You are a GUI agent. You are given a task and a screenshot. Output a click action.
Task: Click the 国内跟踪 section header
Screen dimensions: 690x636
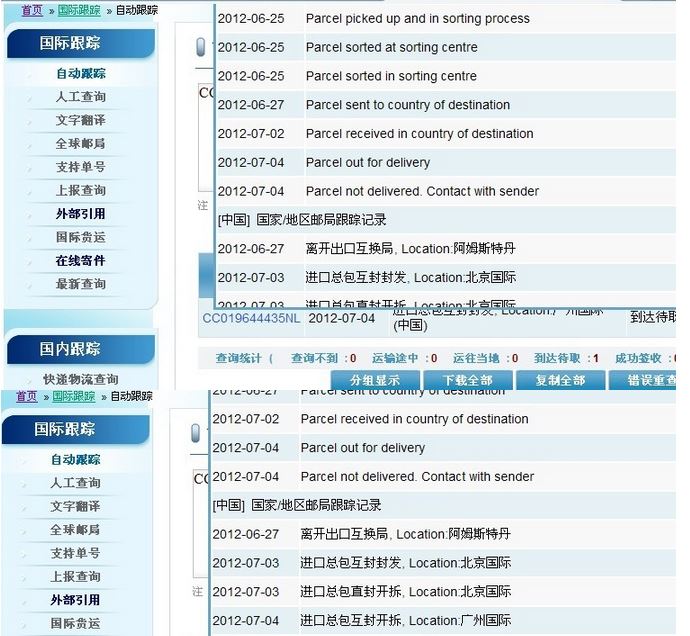pos(70,348)
